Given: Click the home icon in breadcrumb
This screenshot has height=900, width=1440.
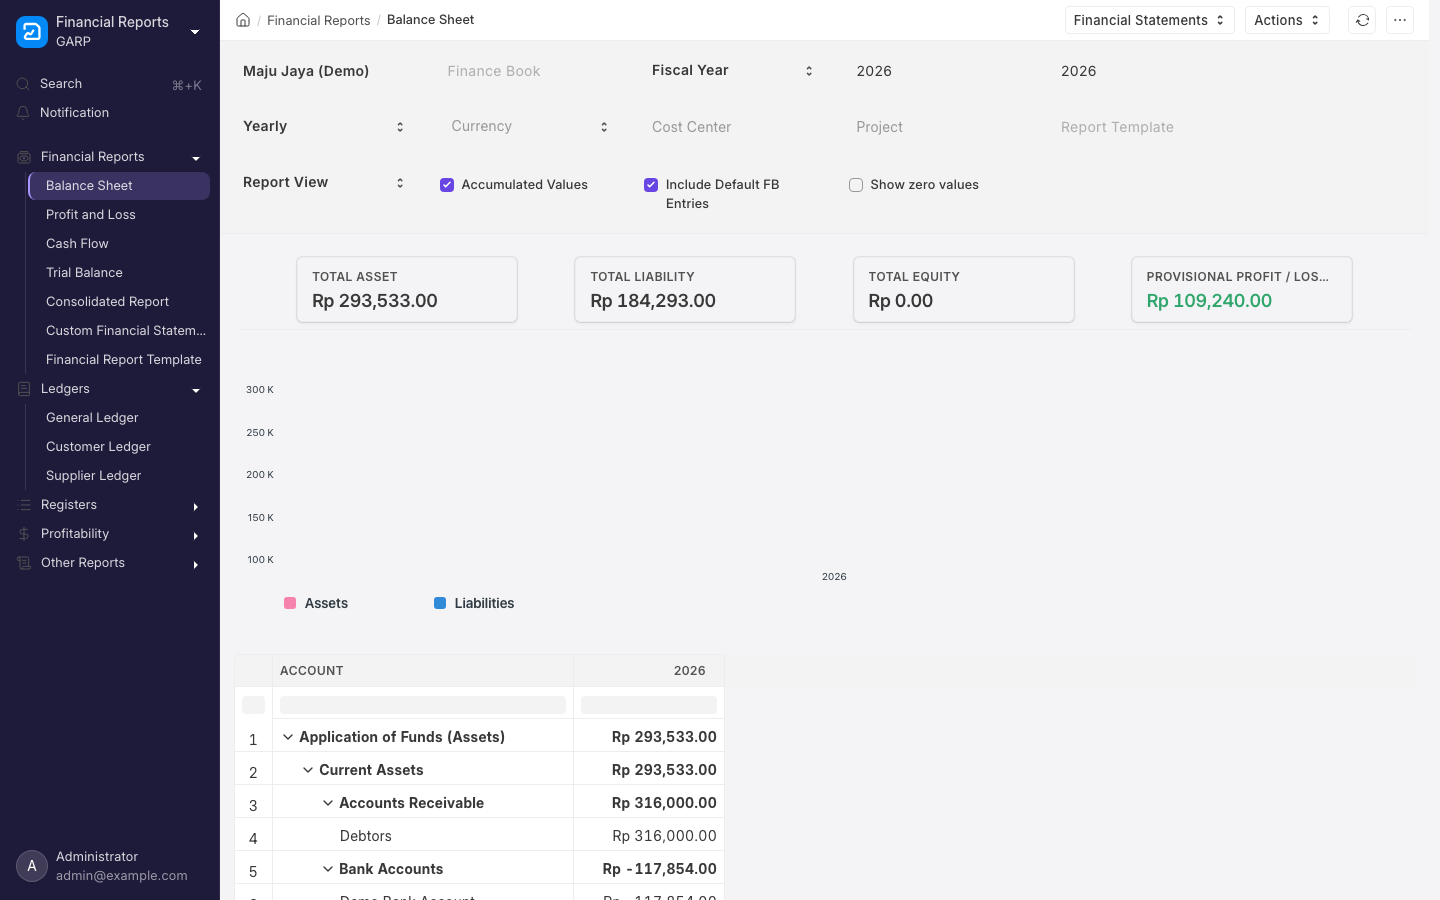Looking at the screenshot, I should (x=243, y=20).
